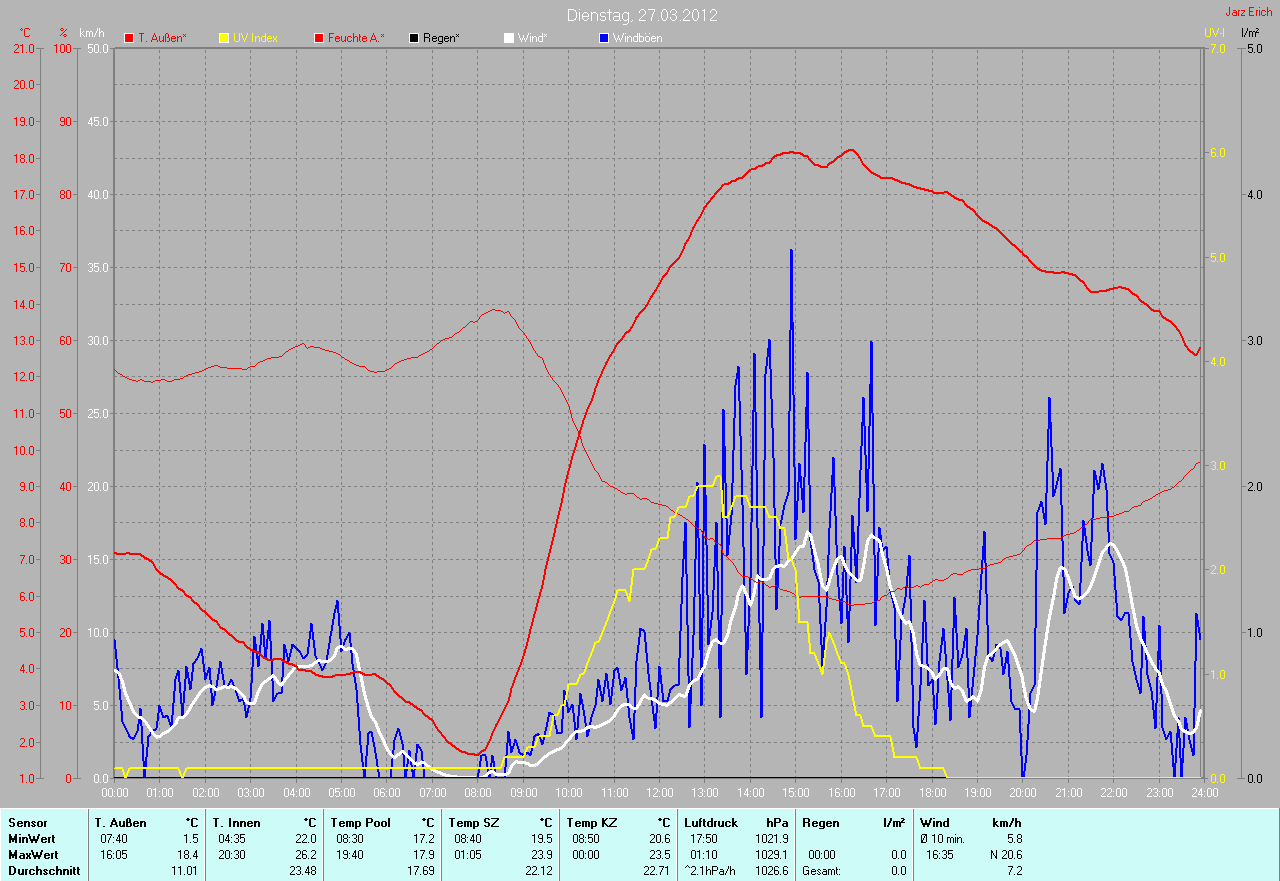
Task: Select the 'T. Außen*' legend label
Action: (162, 38)
